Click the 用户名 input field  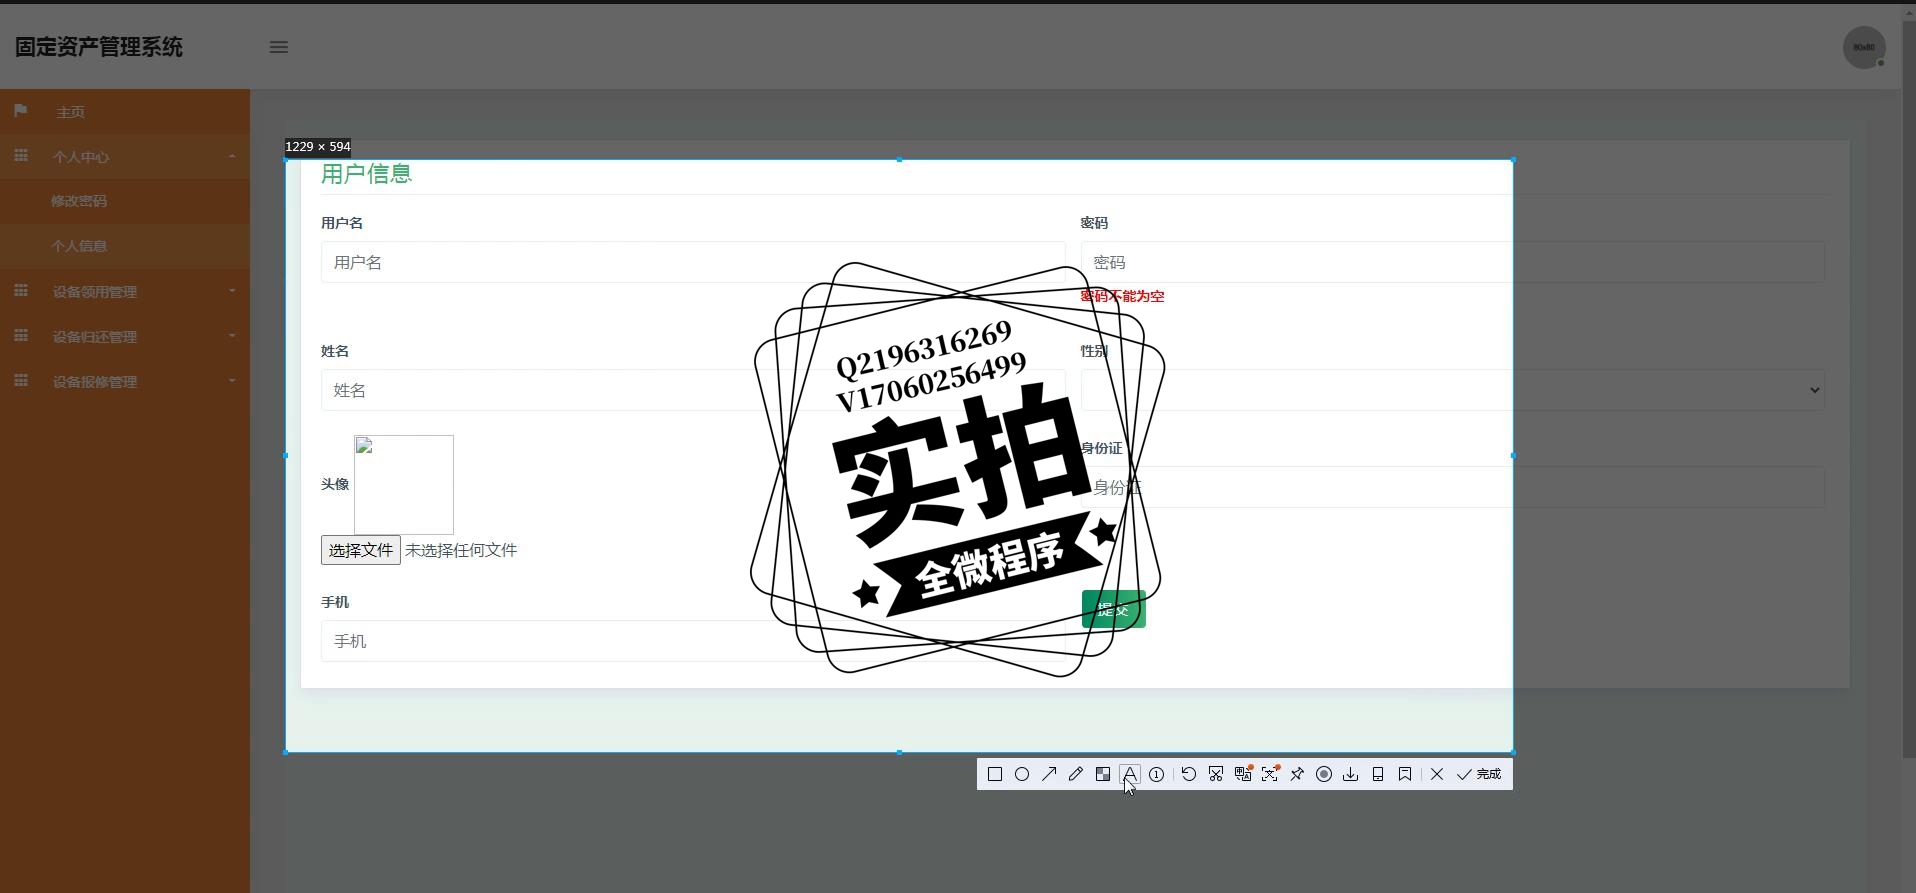point(693,262)
